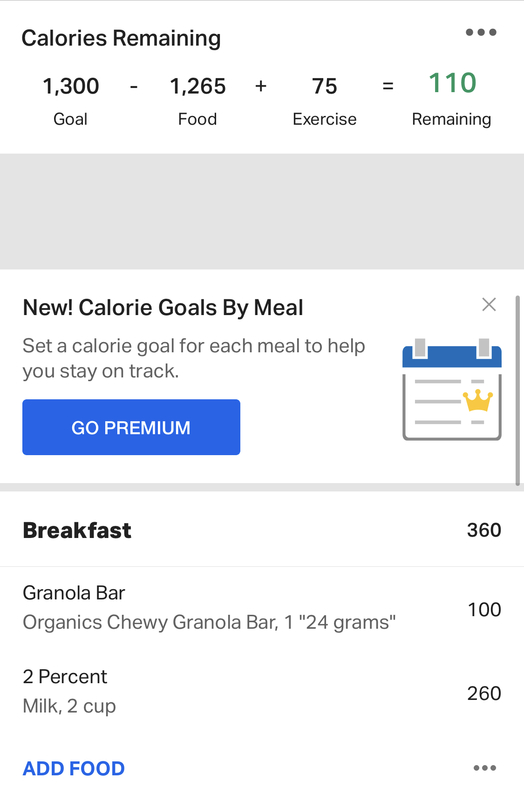The height and width of the screenshot is (800, 524).
Task: Tap ADD FOOD under Breakfast
Action: (x=73, y=768)
